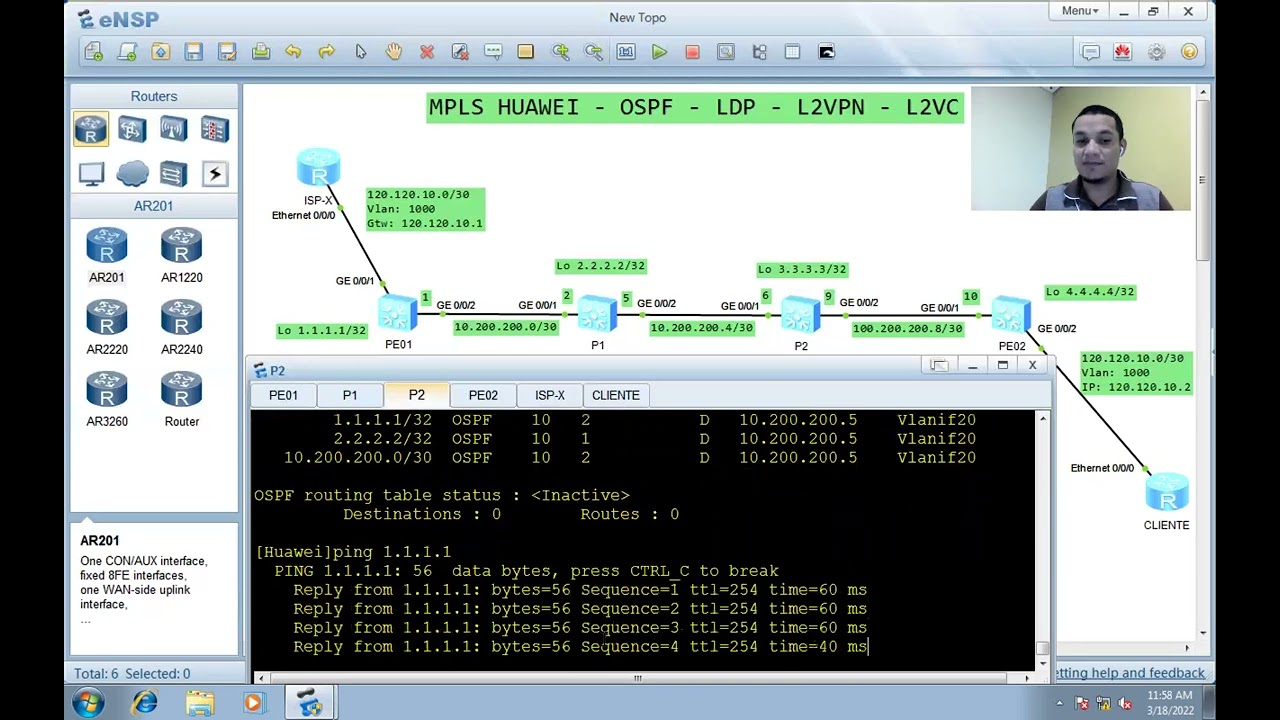The image size is (1280, 720).
Task: Switch to the P1 terminal tab
Action: pos(350,395)
